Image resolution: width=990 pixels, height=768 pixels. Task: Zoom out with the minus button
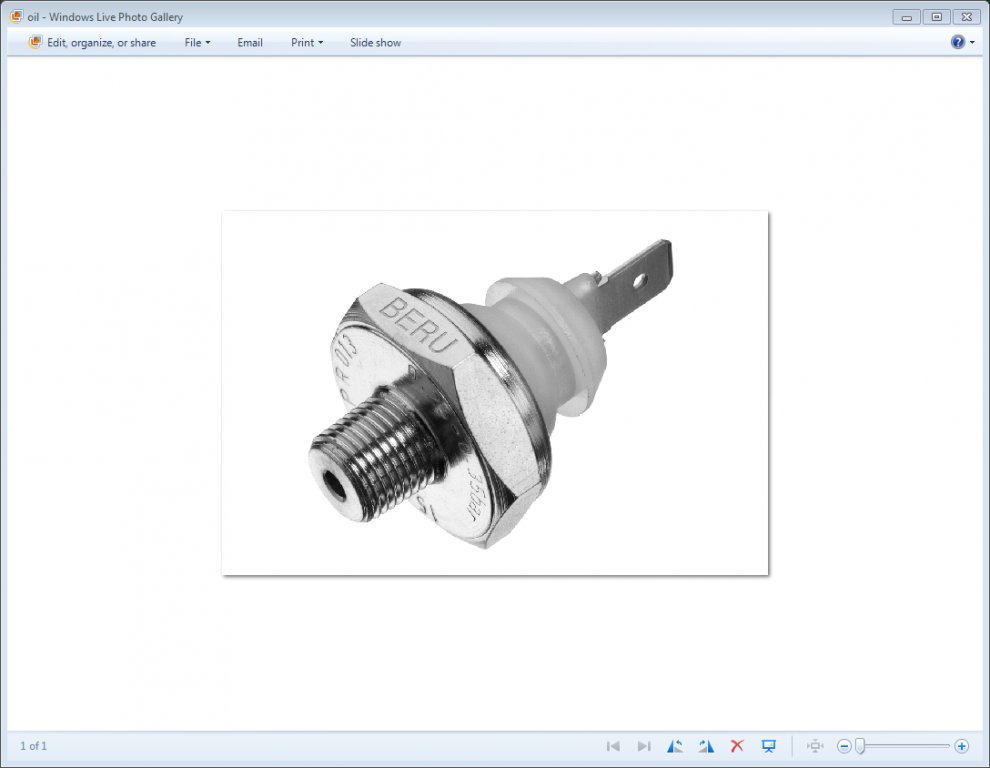[844, 746]
